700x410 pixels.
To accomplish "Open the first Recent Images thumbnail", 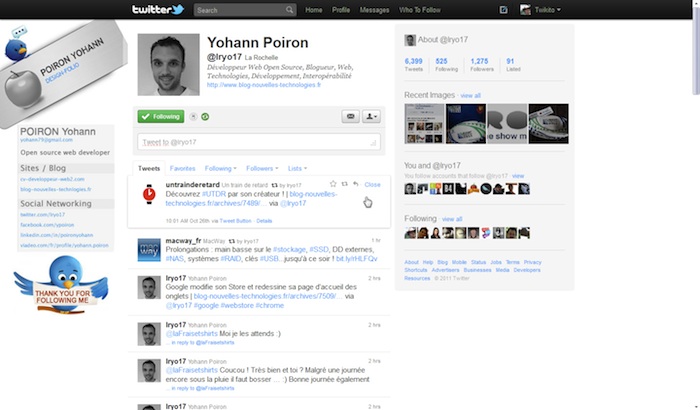I will pyautogui.click(x=424, y=124).
